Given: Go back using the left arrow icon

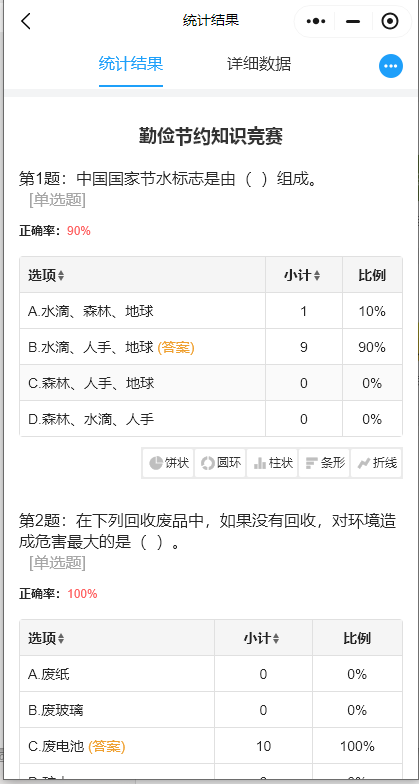Looking at the screenshot, I should click(26, 21).
